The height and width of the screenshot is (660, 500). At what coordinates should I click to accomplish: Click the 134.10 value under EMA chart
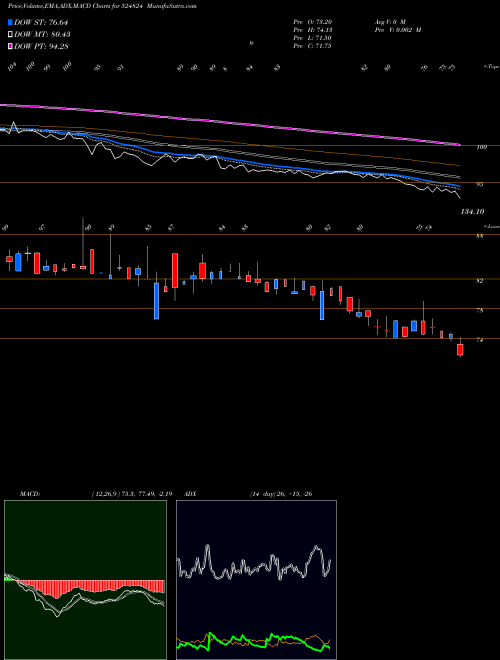coord(472,212)
